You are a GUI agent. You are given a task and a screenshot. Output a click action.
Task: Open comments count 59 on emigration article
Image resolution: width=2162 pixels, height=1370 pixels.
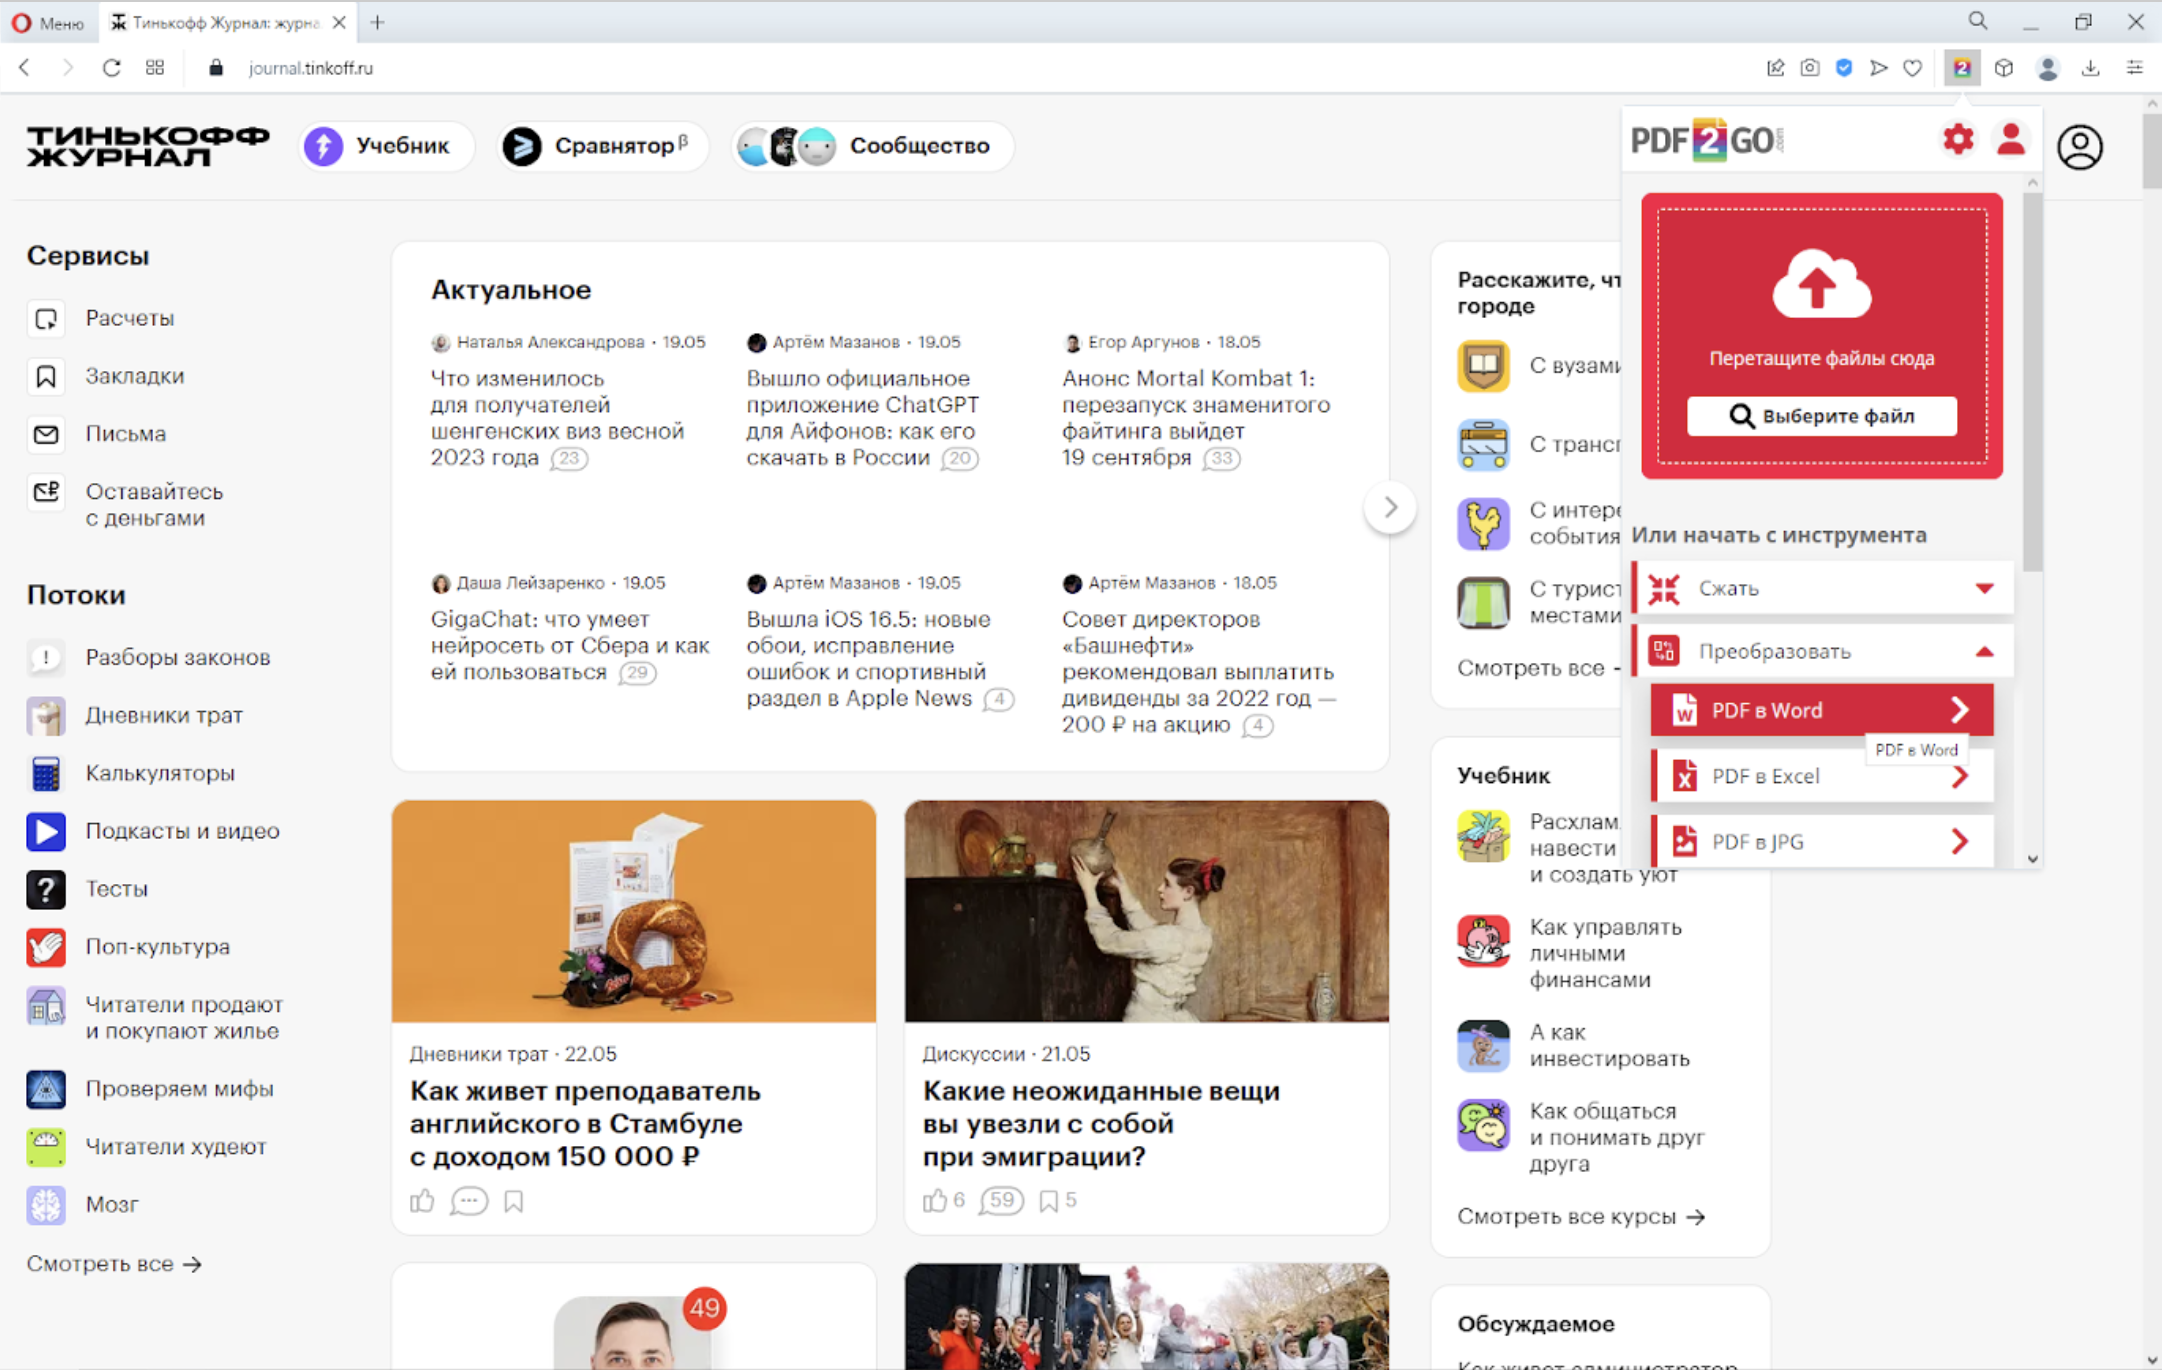point(1001,1200)
